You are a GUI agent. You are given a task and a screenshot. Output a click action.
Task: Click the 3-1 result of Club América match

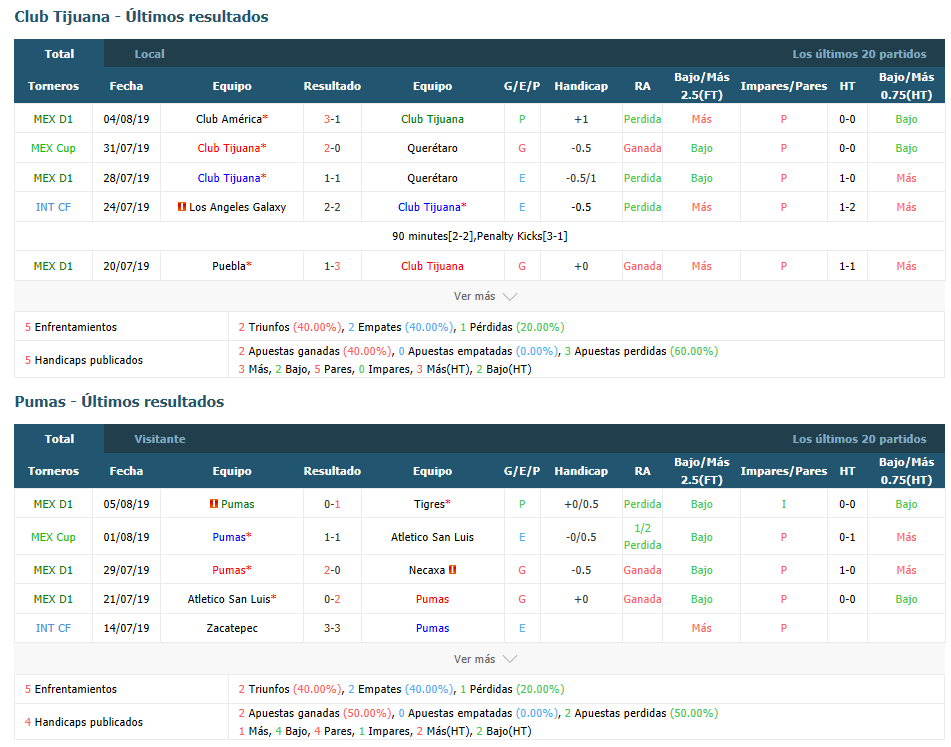332,119
